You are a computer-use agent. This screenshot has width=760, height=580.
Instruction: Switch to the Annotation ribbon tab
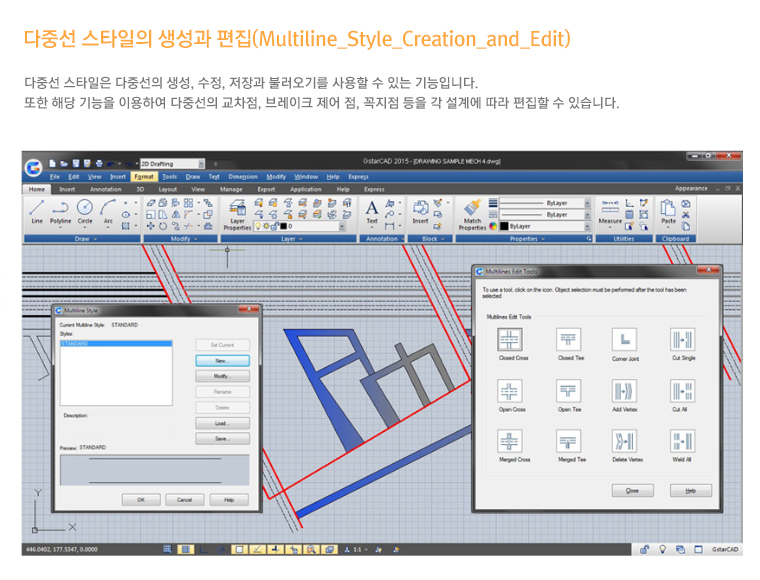(x=105, y=188)
